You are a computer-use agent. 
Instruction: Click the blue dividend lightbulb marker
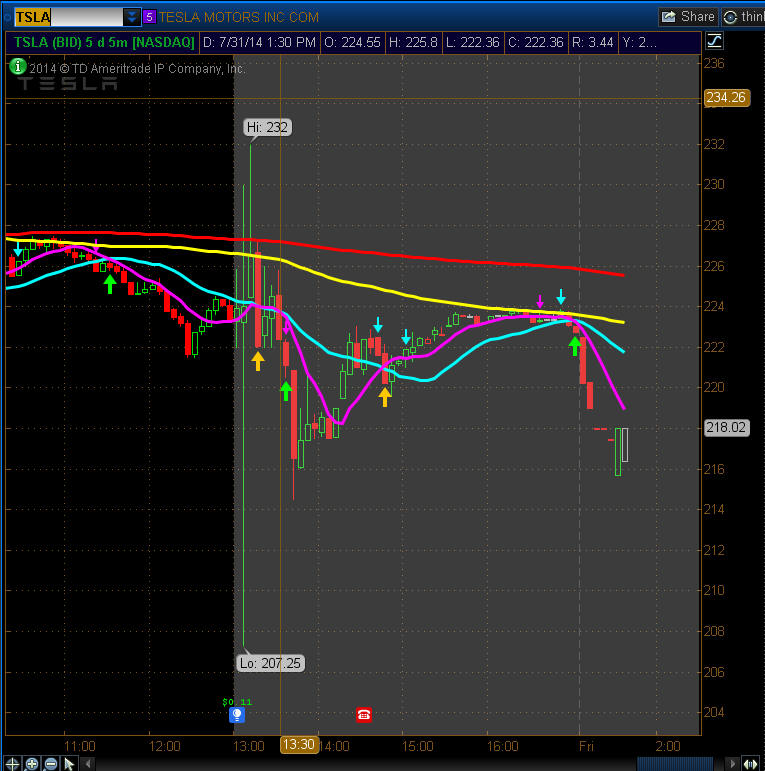pyautogui.click(x=237, y=715)
